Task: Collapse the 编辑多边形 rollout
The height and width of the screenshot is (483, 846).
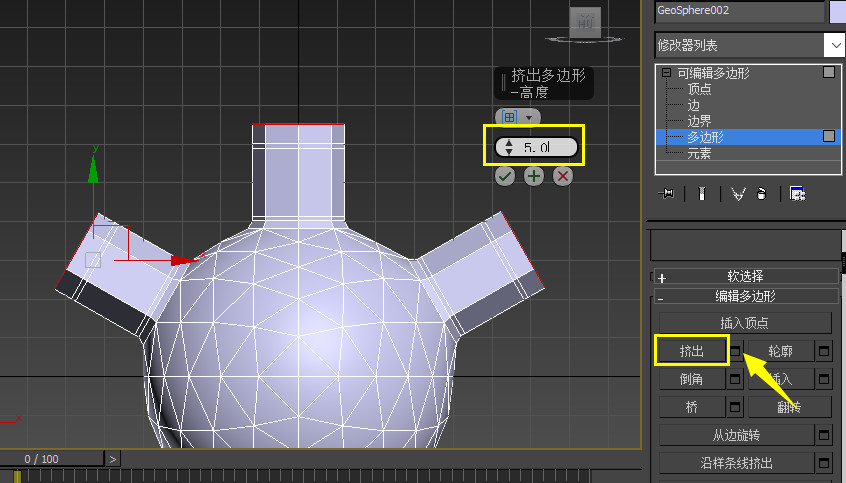Action: [746, 296]
